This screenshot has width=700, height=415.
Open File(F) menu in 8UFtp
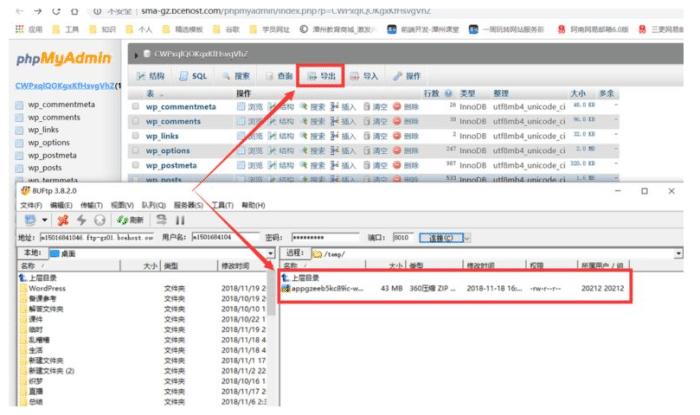coord(31,205)
